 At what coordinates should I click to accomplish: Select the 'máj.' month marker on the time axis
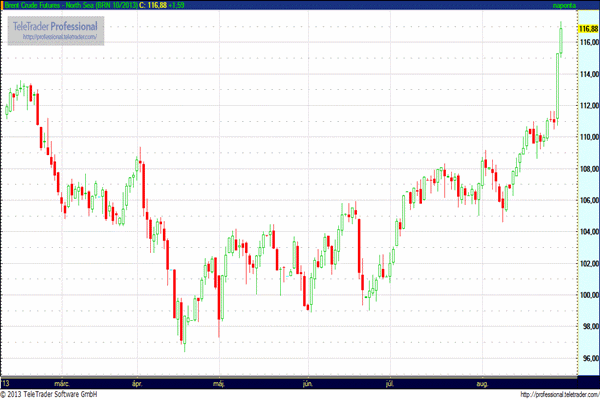point(218,383)
